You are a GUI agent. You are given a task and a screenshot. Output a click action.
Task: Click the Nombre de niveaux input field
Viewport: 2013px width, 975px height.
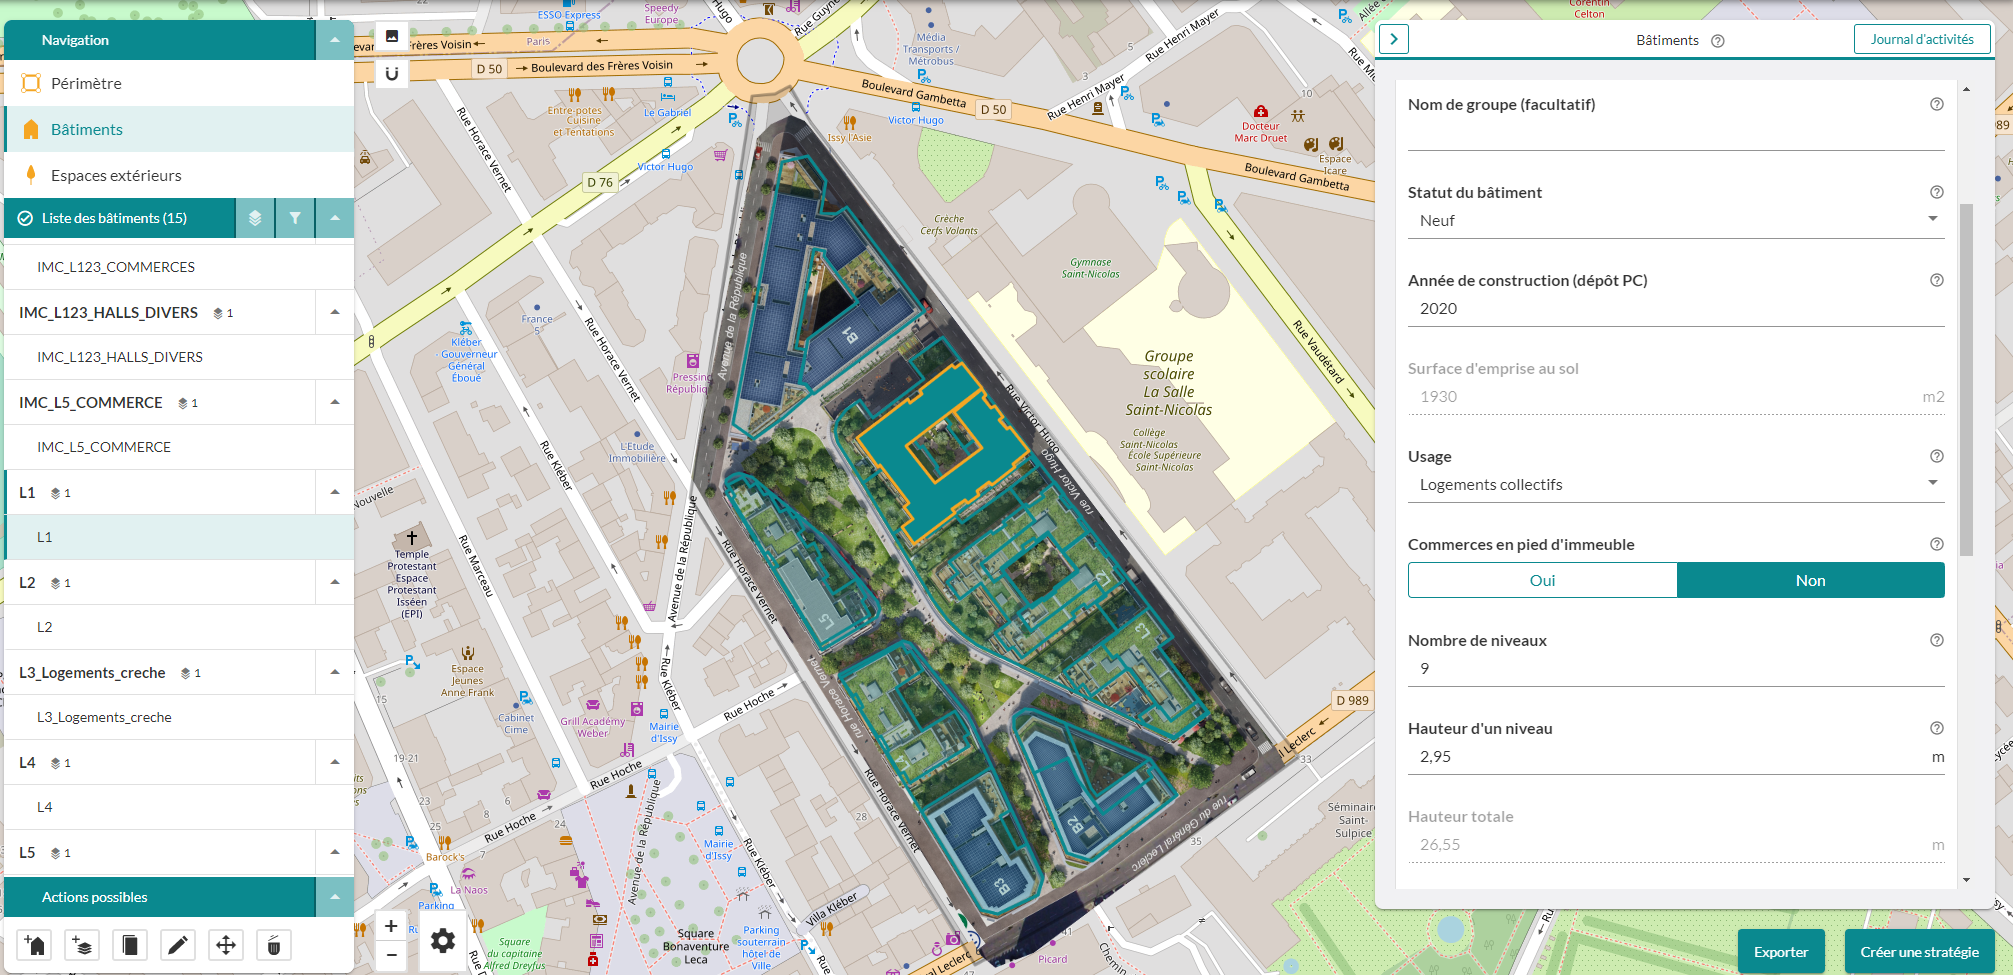point(1675,669)
